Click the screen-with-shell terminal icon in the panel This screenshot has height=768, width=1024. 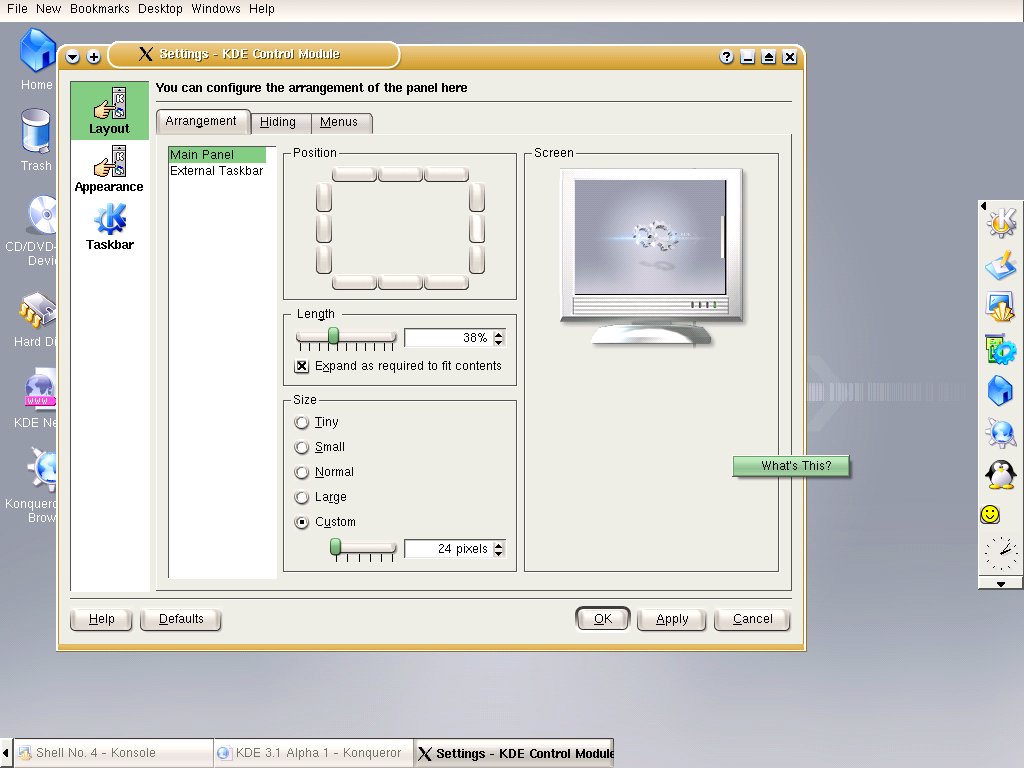pos(1001,307)
